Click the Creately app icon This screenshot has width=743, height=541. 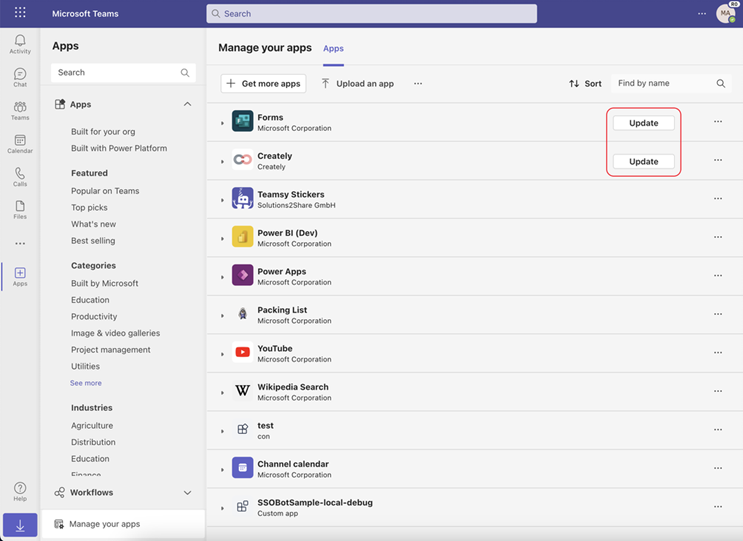pos(243,160)
